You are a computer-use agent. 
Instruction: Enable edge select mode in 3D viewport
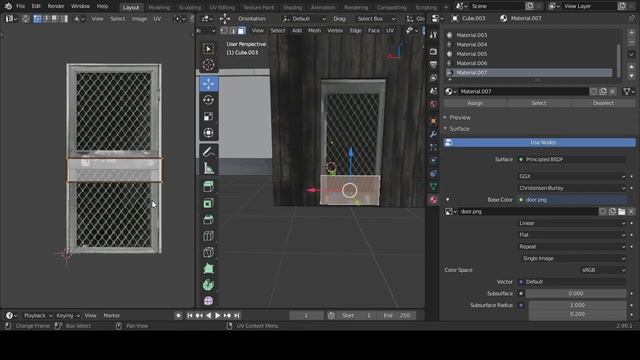233,31
